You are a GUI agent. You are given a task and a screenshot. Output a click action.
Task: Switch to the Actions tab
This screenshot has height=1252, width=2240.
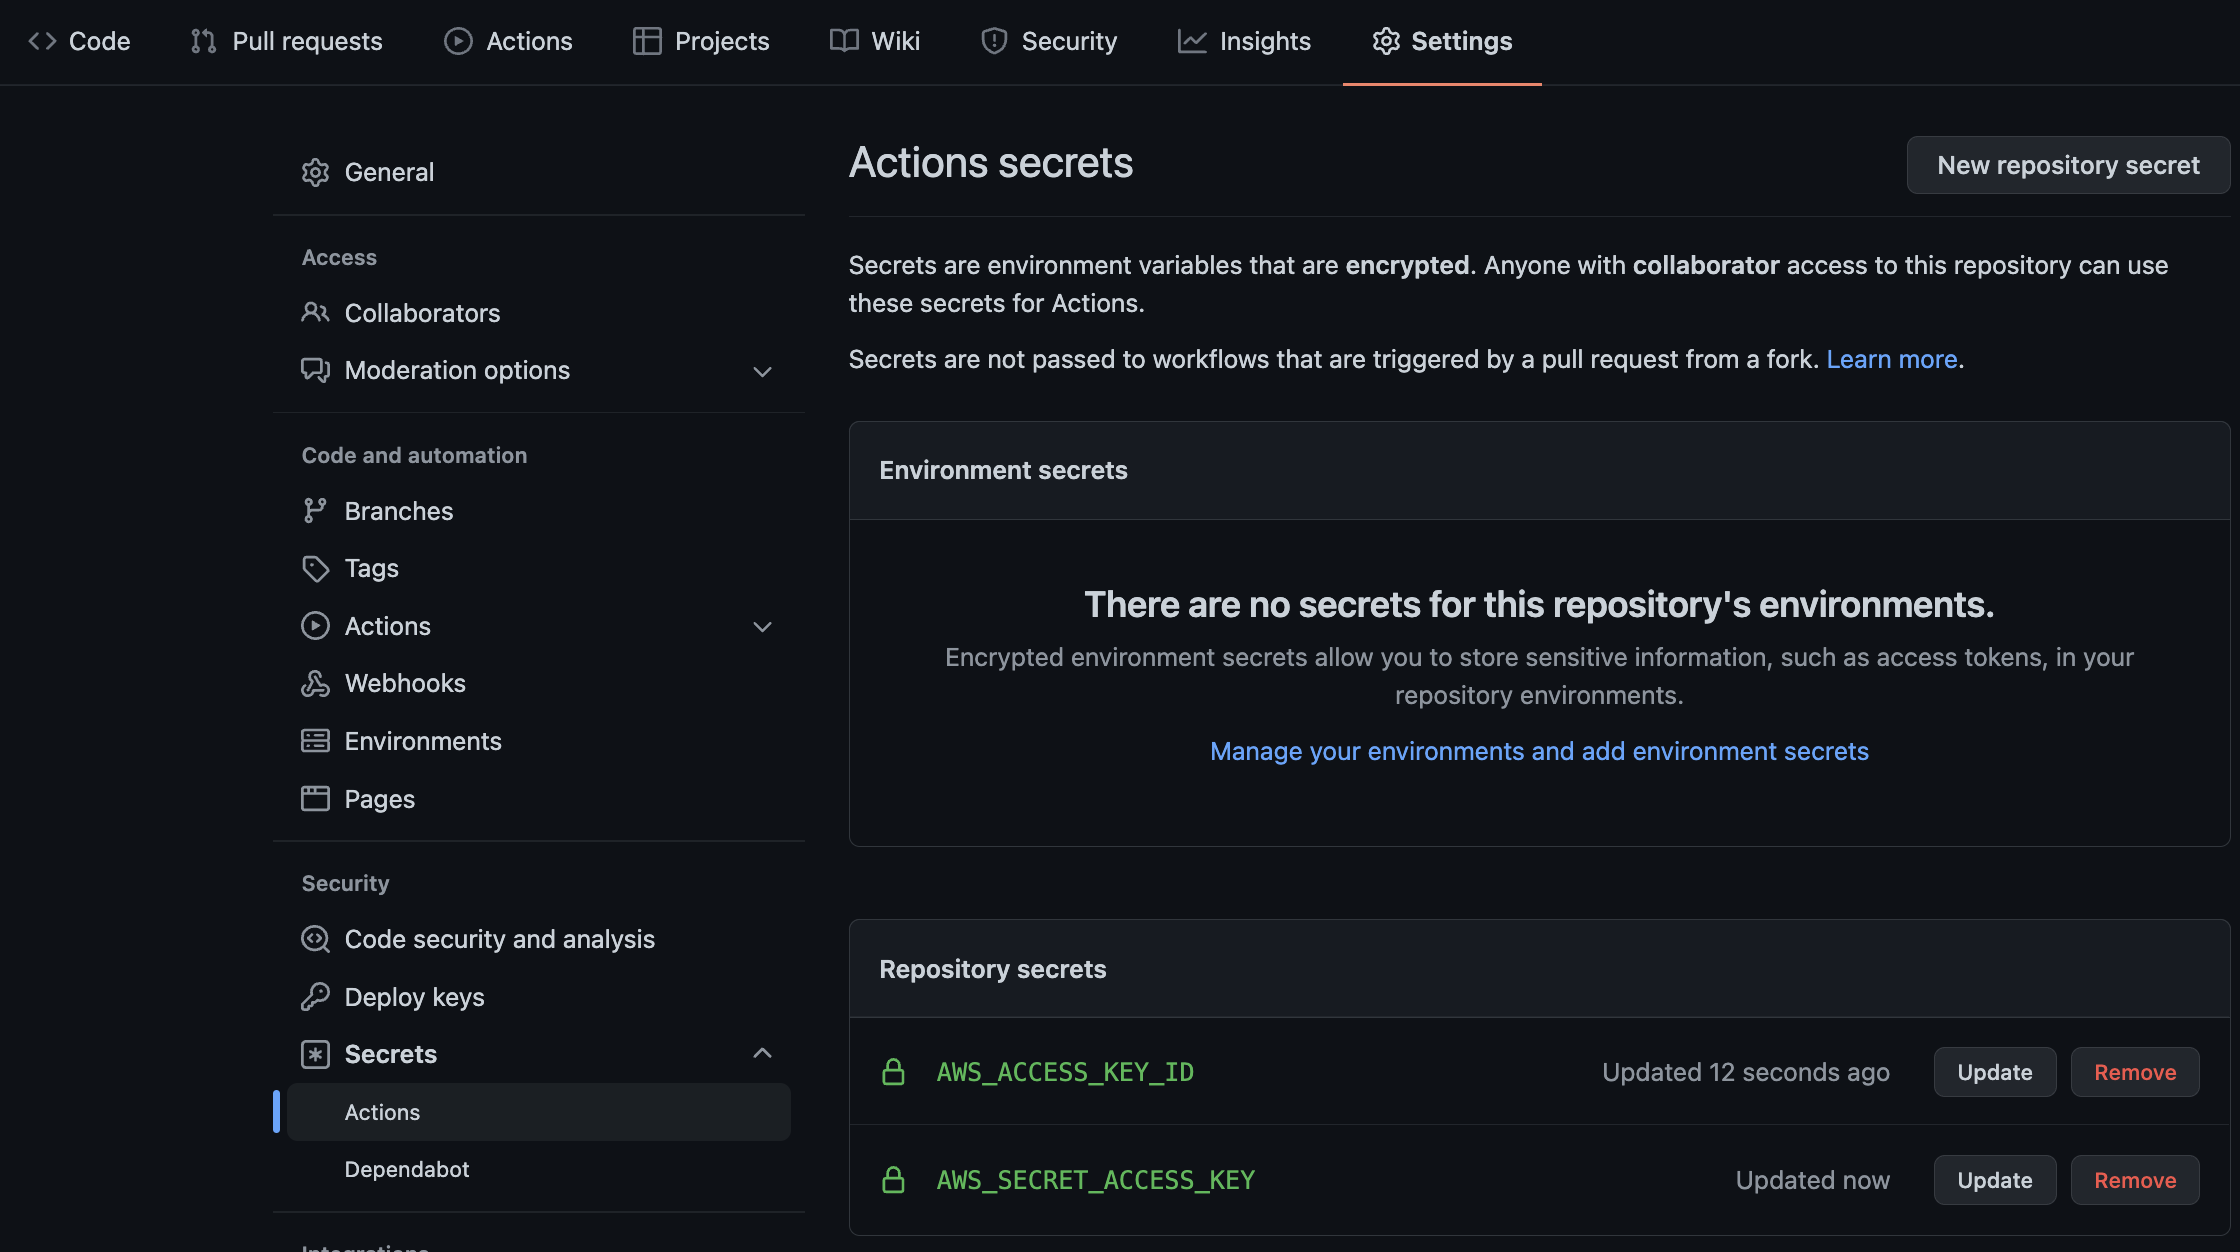pos(508,41)
